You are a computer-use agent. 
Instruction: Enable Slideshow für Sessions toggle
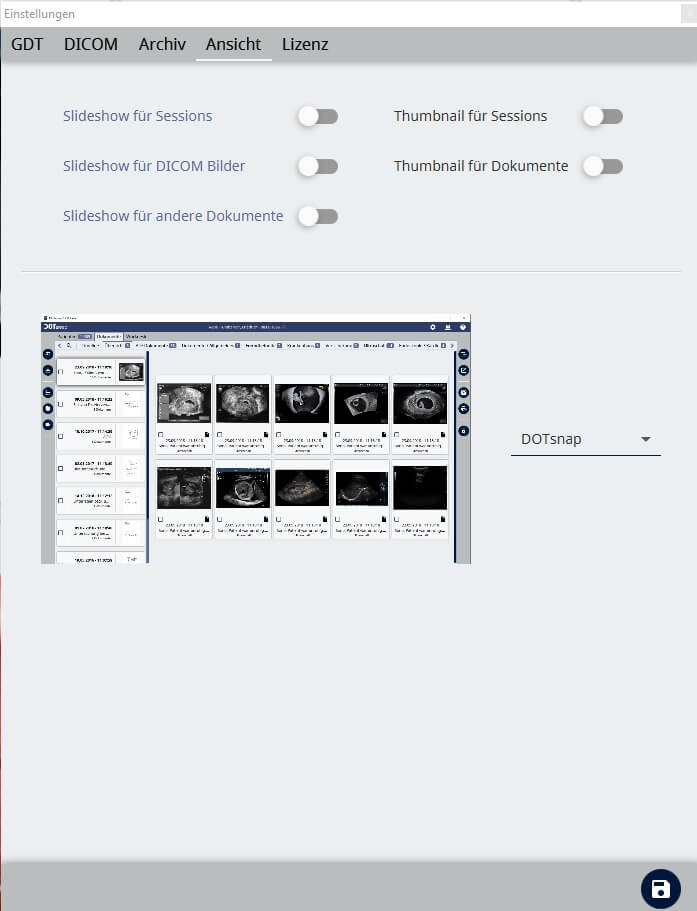[x=318, y=116]
